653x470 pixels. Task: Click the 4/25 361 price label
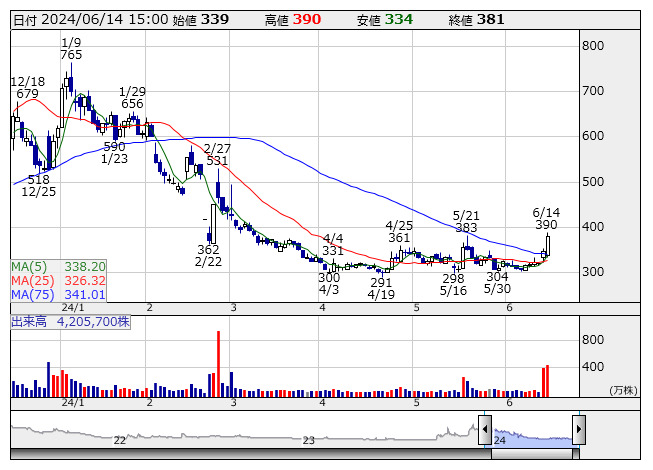[x=399, y=231]
